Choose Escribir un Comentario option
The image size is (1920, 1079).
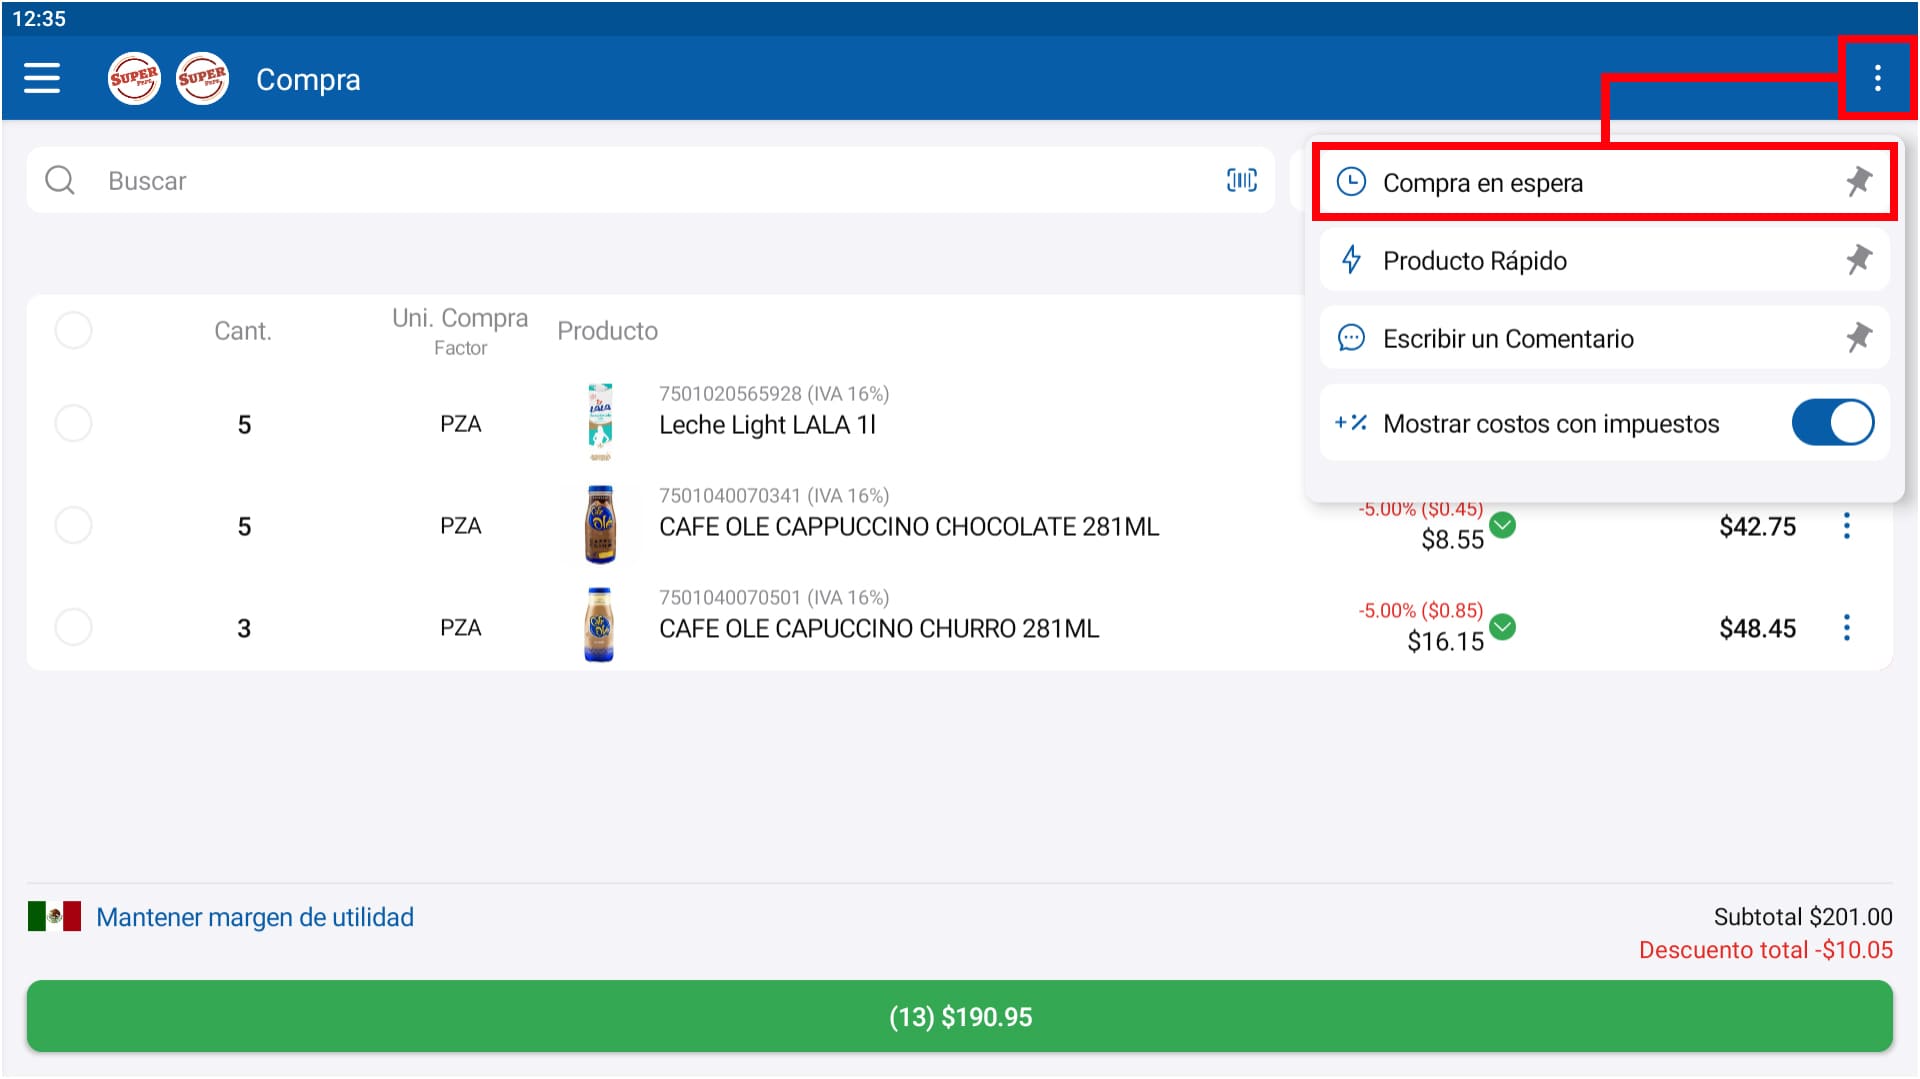tap(1509, 338)
